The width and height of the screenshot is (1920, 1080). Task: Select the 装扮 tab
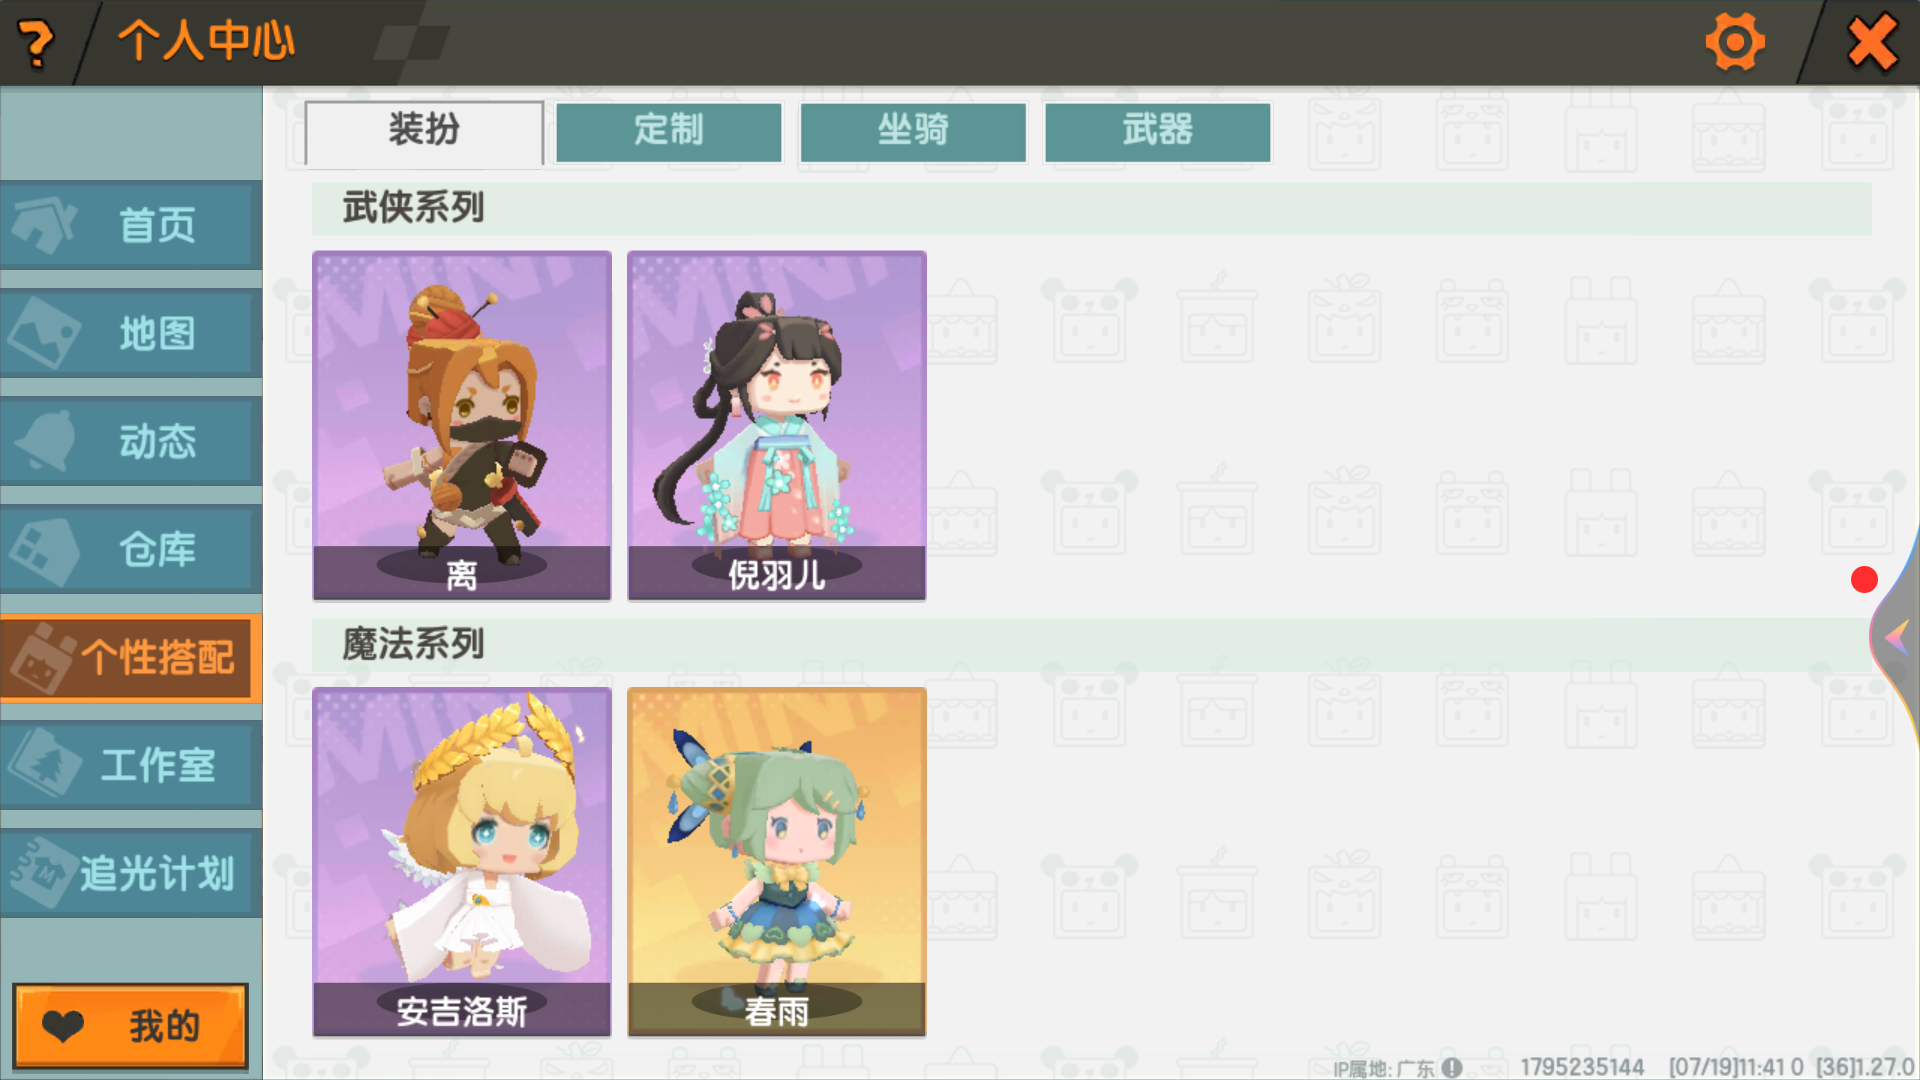click(x=424, y=132)
